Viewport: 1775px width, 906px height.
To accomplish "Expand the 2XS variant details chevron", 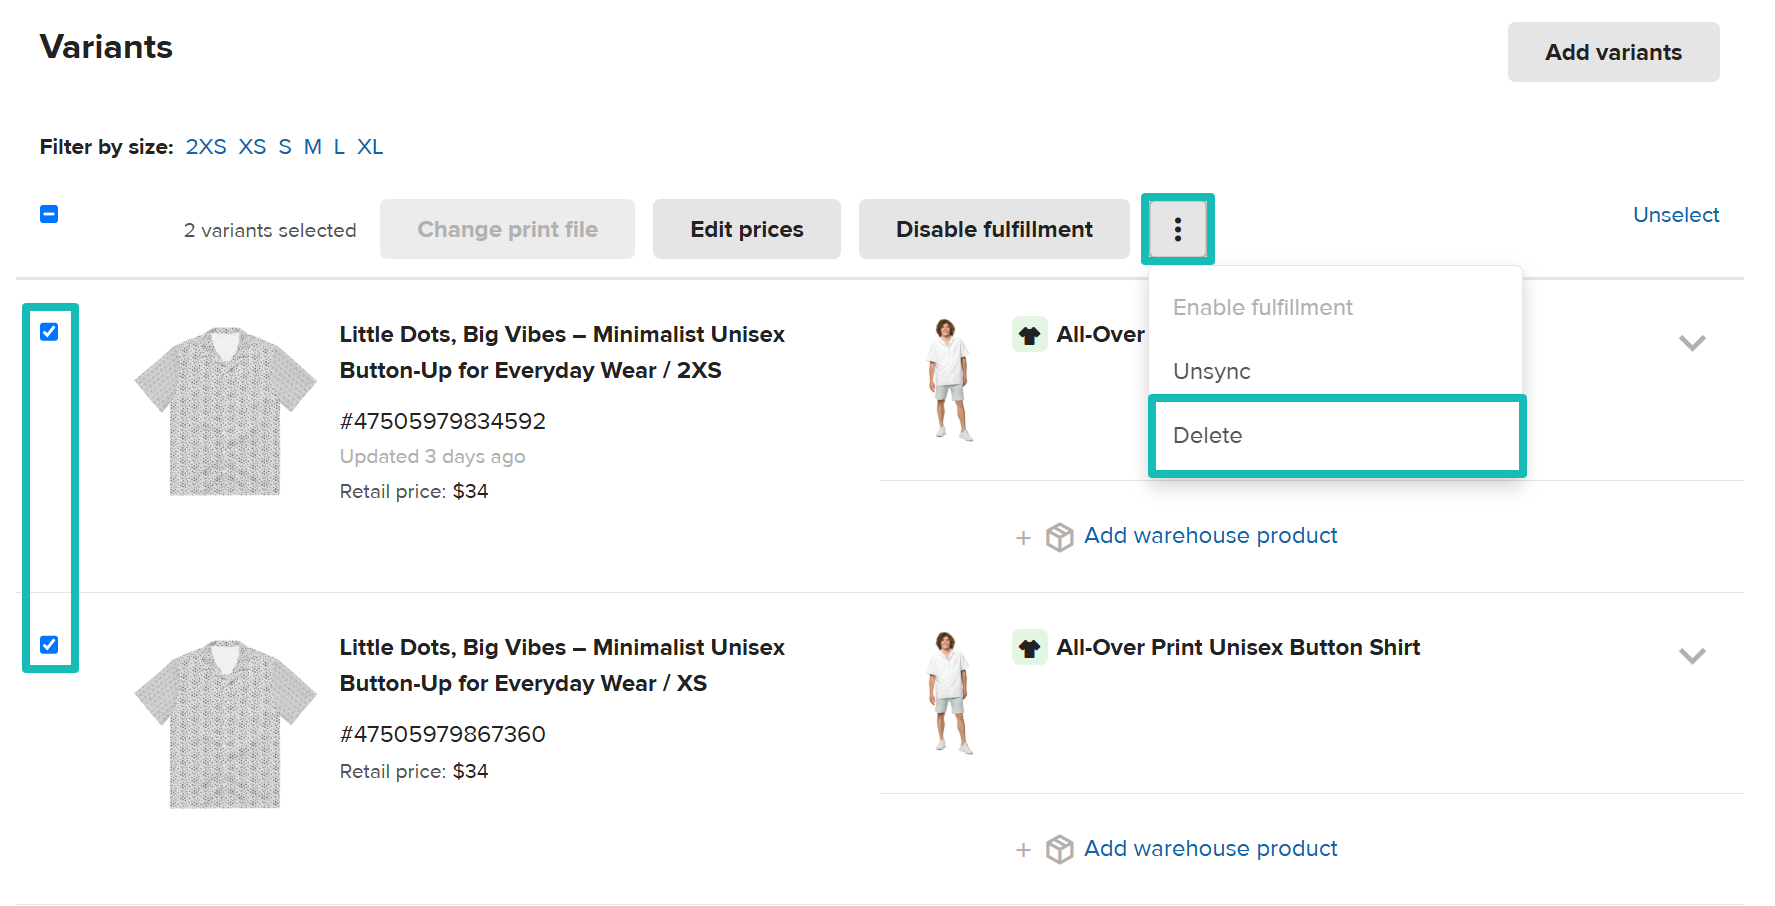I will 1691,343.
